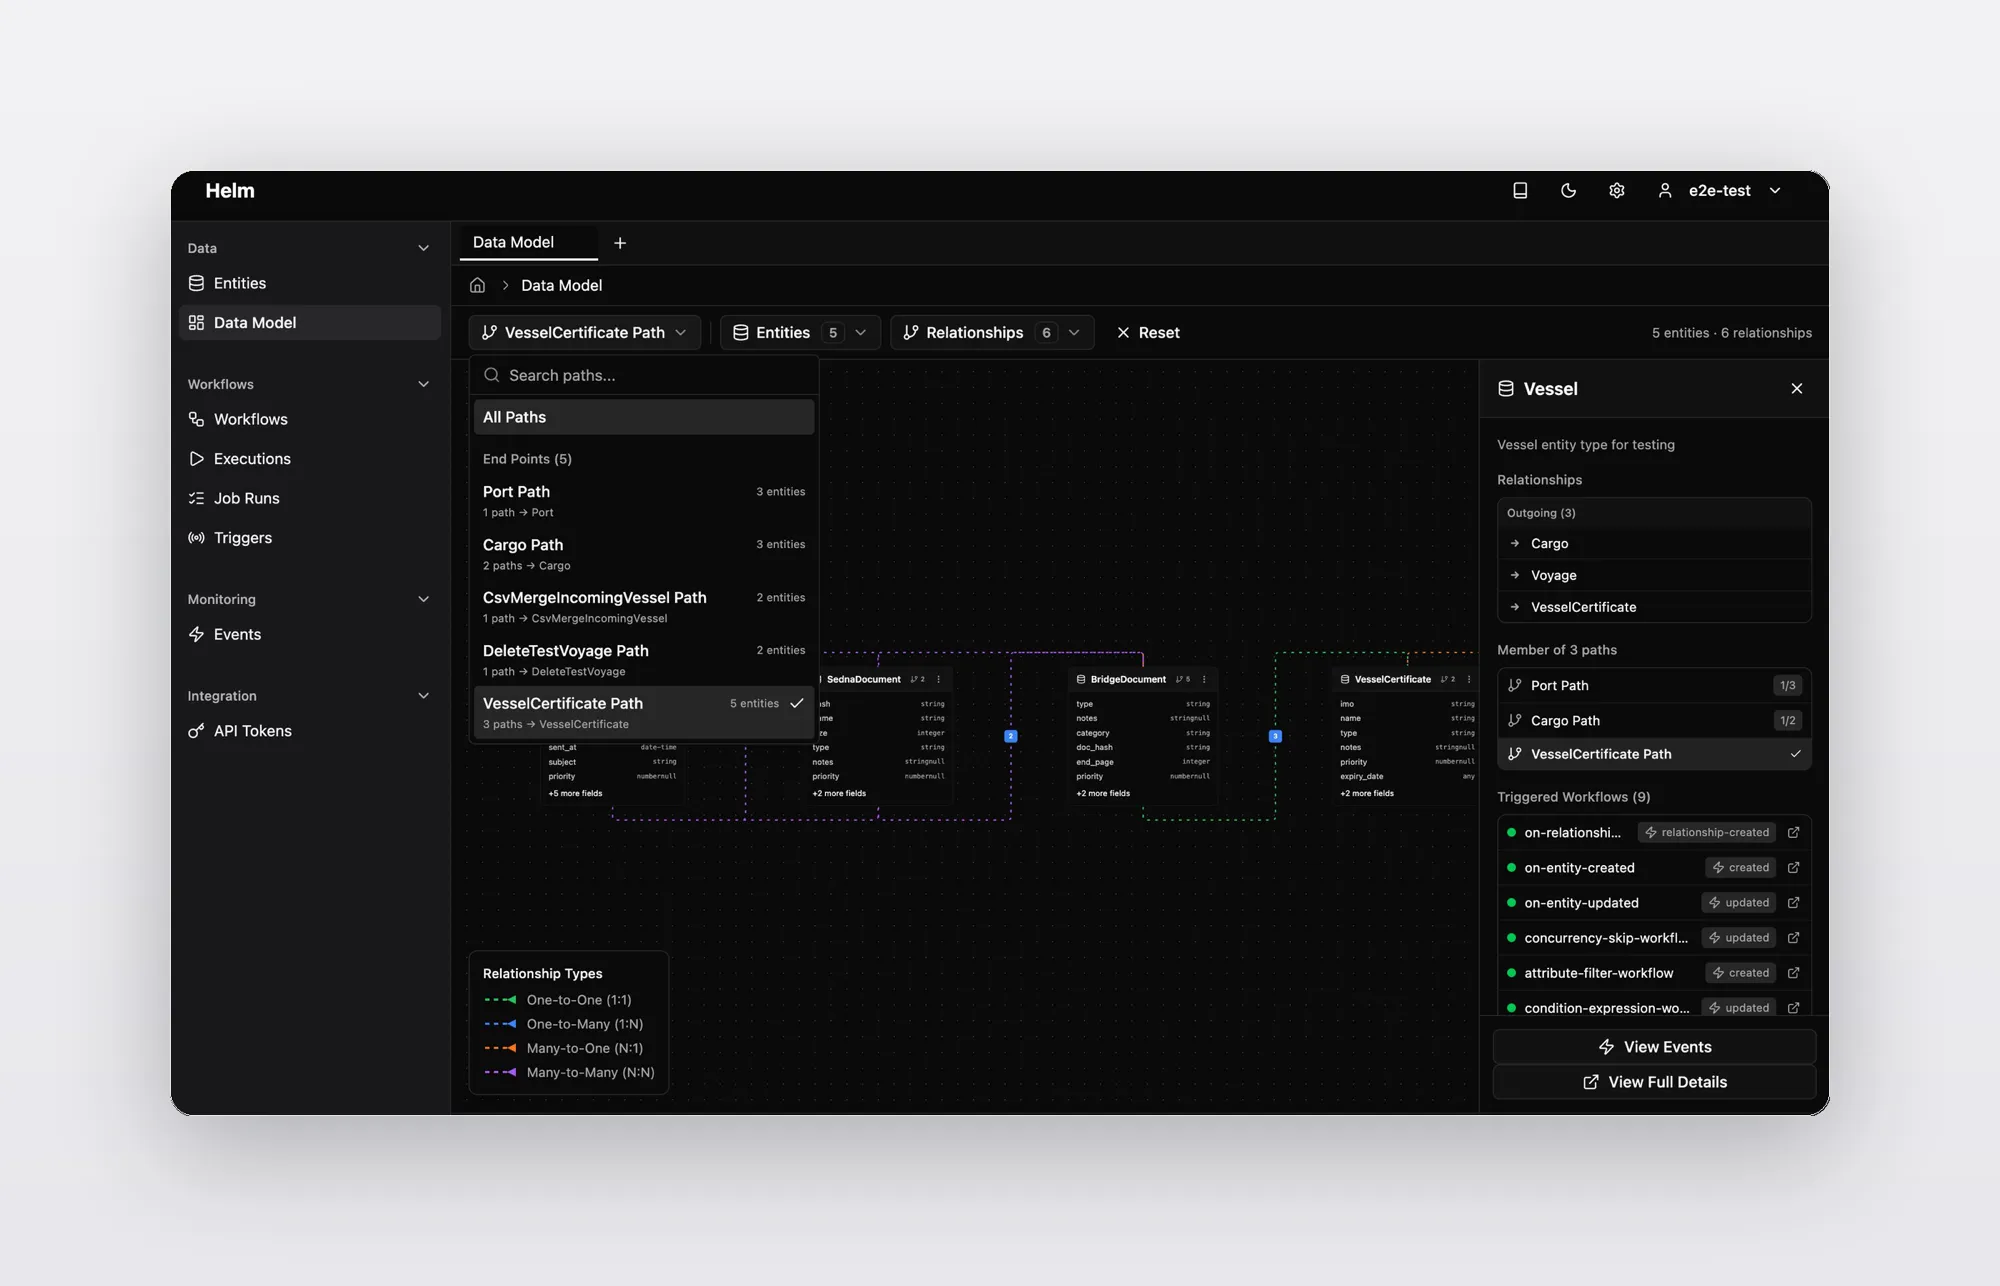Click the View Events button
Image resolution: width=2000 pixels, height=1286 pixels.
tap(1654, 1046)
